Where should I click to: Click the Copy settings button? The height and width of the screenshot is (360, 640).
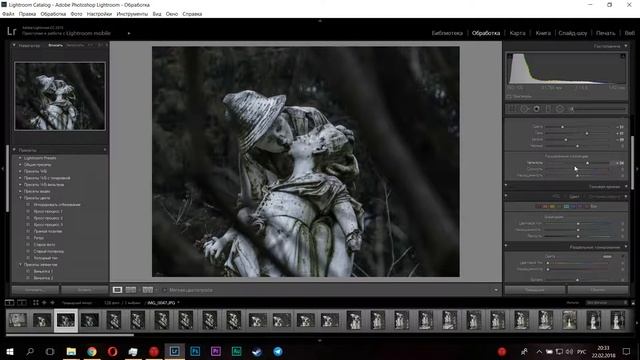coord(36,290)
